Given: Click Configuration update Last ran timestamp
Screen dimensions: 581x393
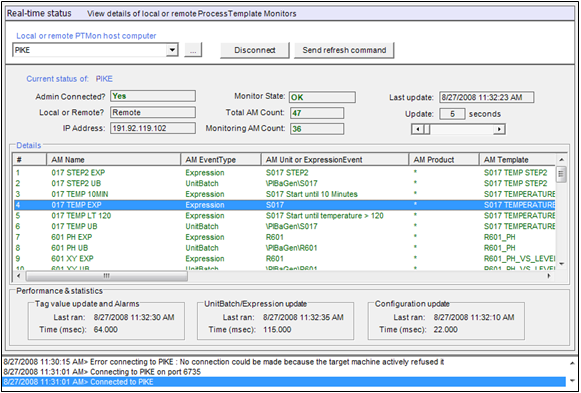Looking at the screenshot, I should coord(474,317).
